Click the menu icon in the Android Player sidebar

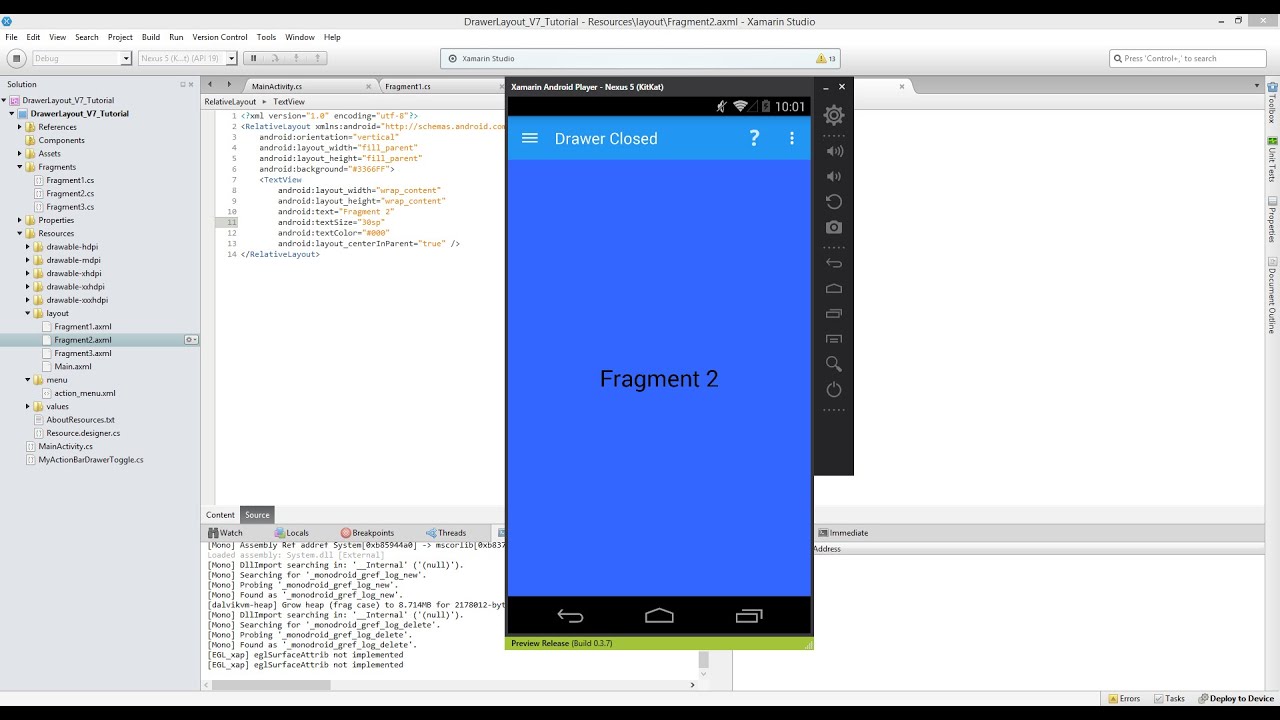(834, 339)
